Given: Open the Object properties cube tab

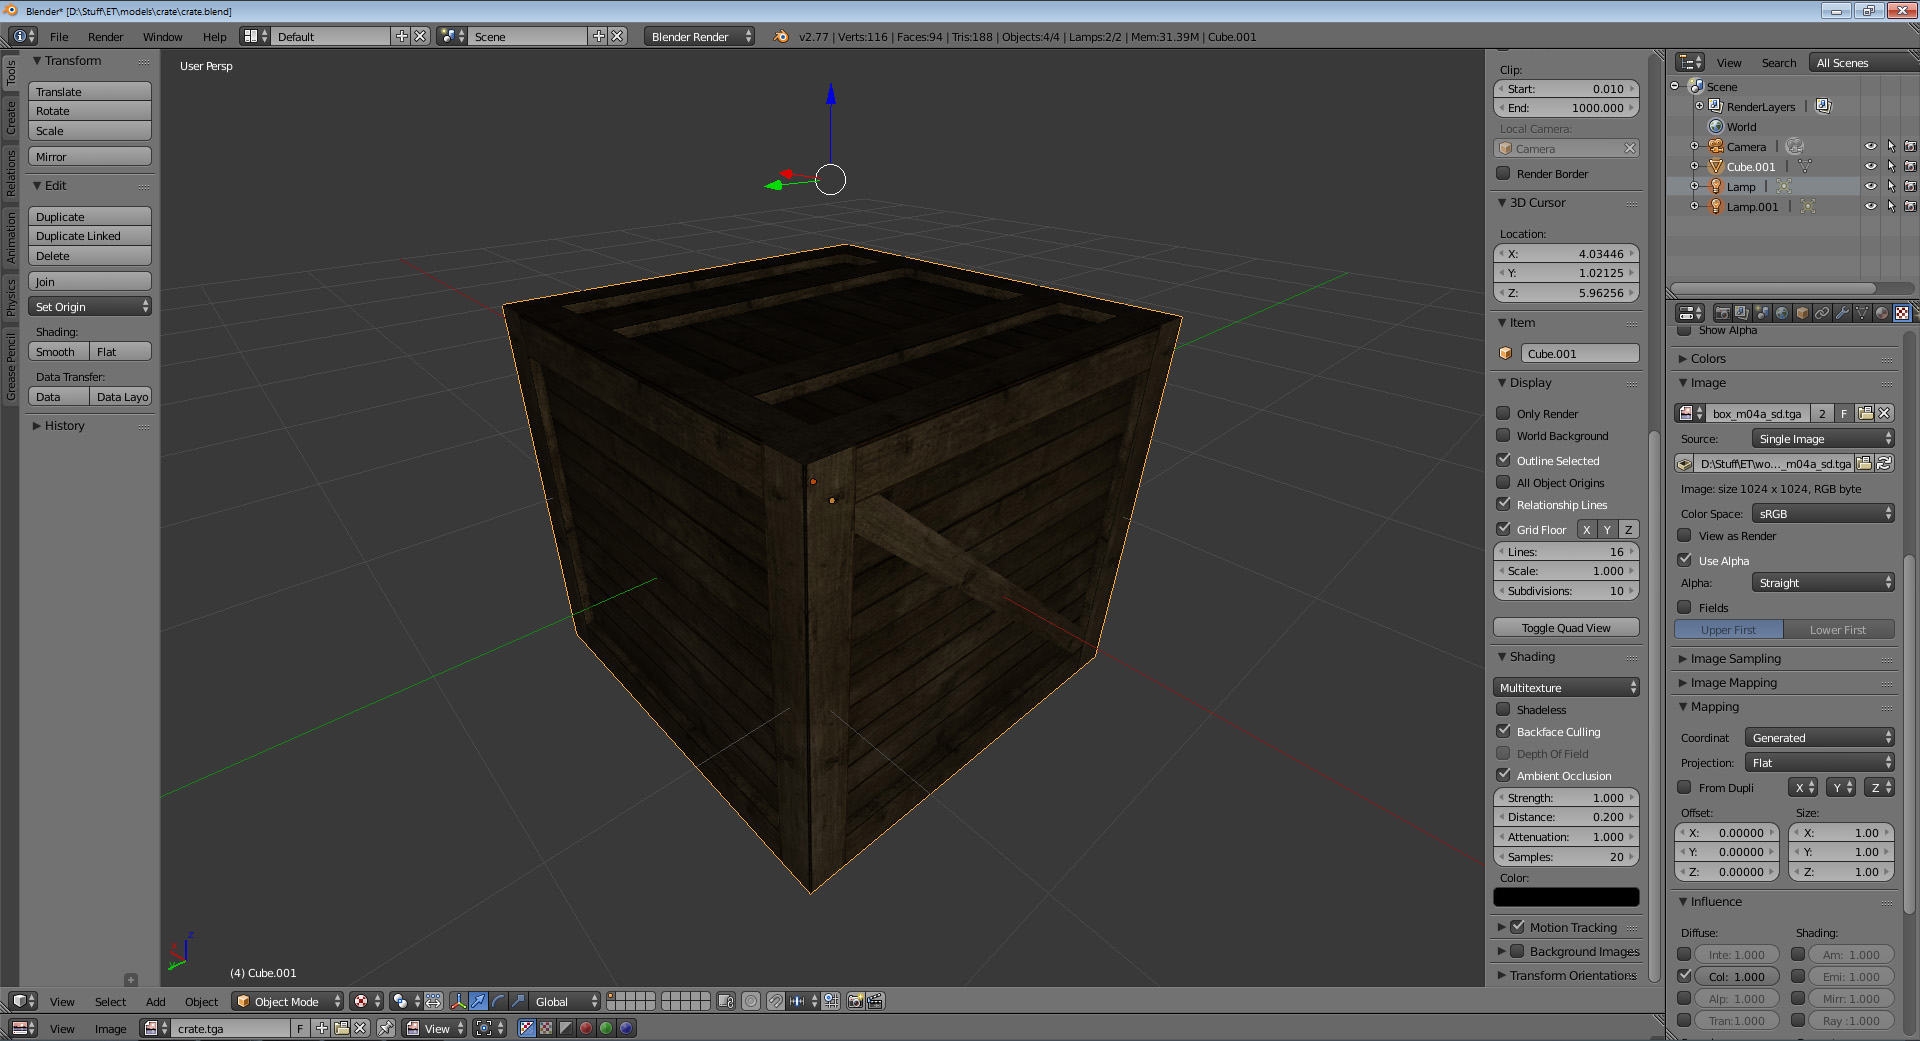Looking at the screenshot, I should coord(1802,313).
